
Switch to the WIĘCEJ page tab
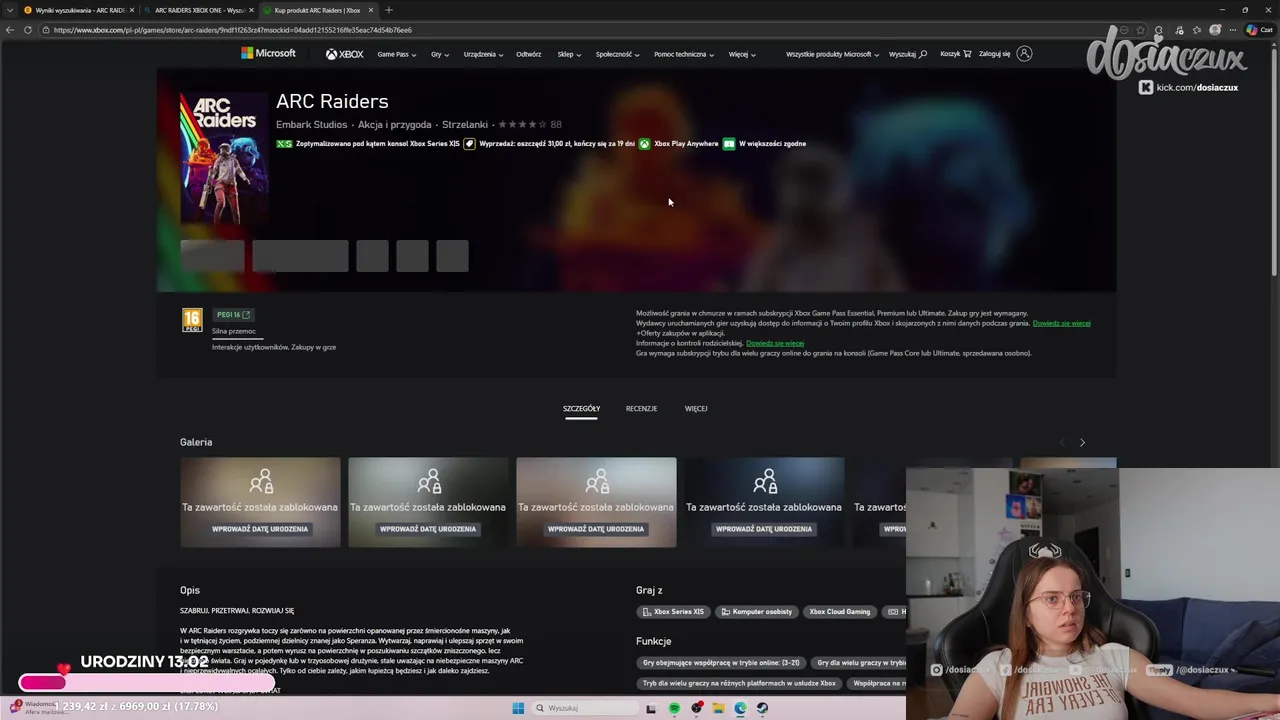pyautogui.click(x=696, y=409)
